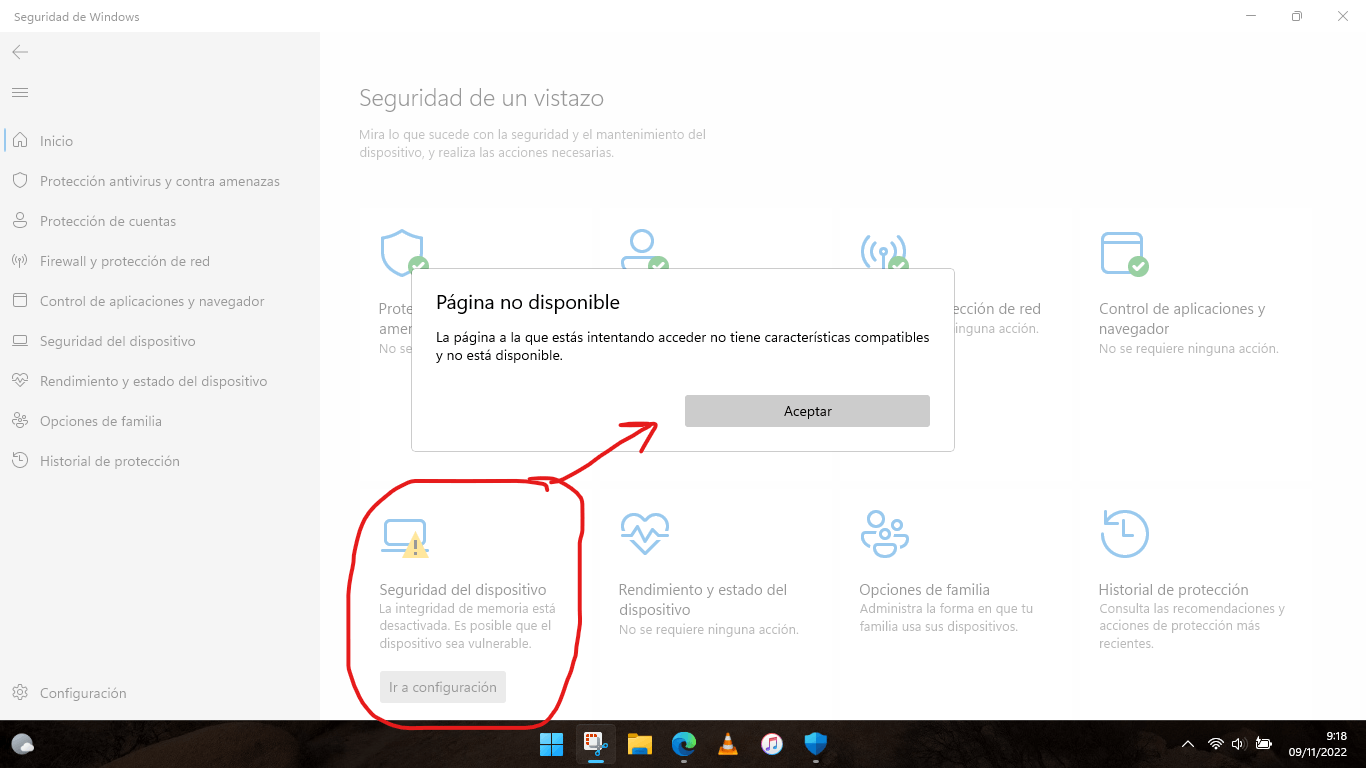Click the Inicio home icon
Screen dimensions: 1366x768
click(x=20, y=141)
